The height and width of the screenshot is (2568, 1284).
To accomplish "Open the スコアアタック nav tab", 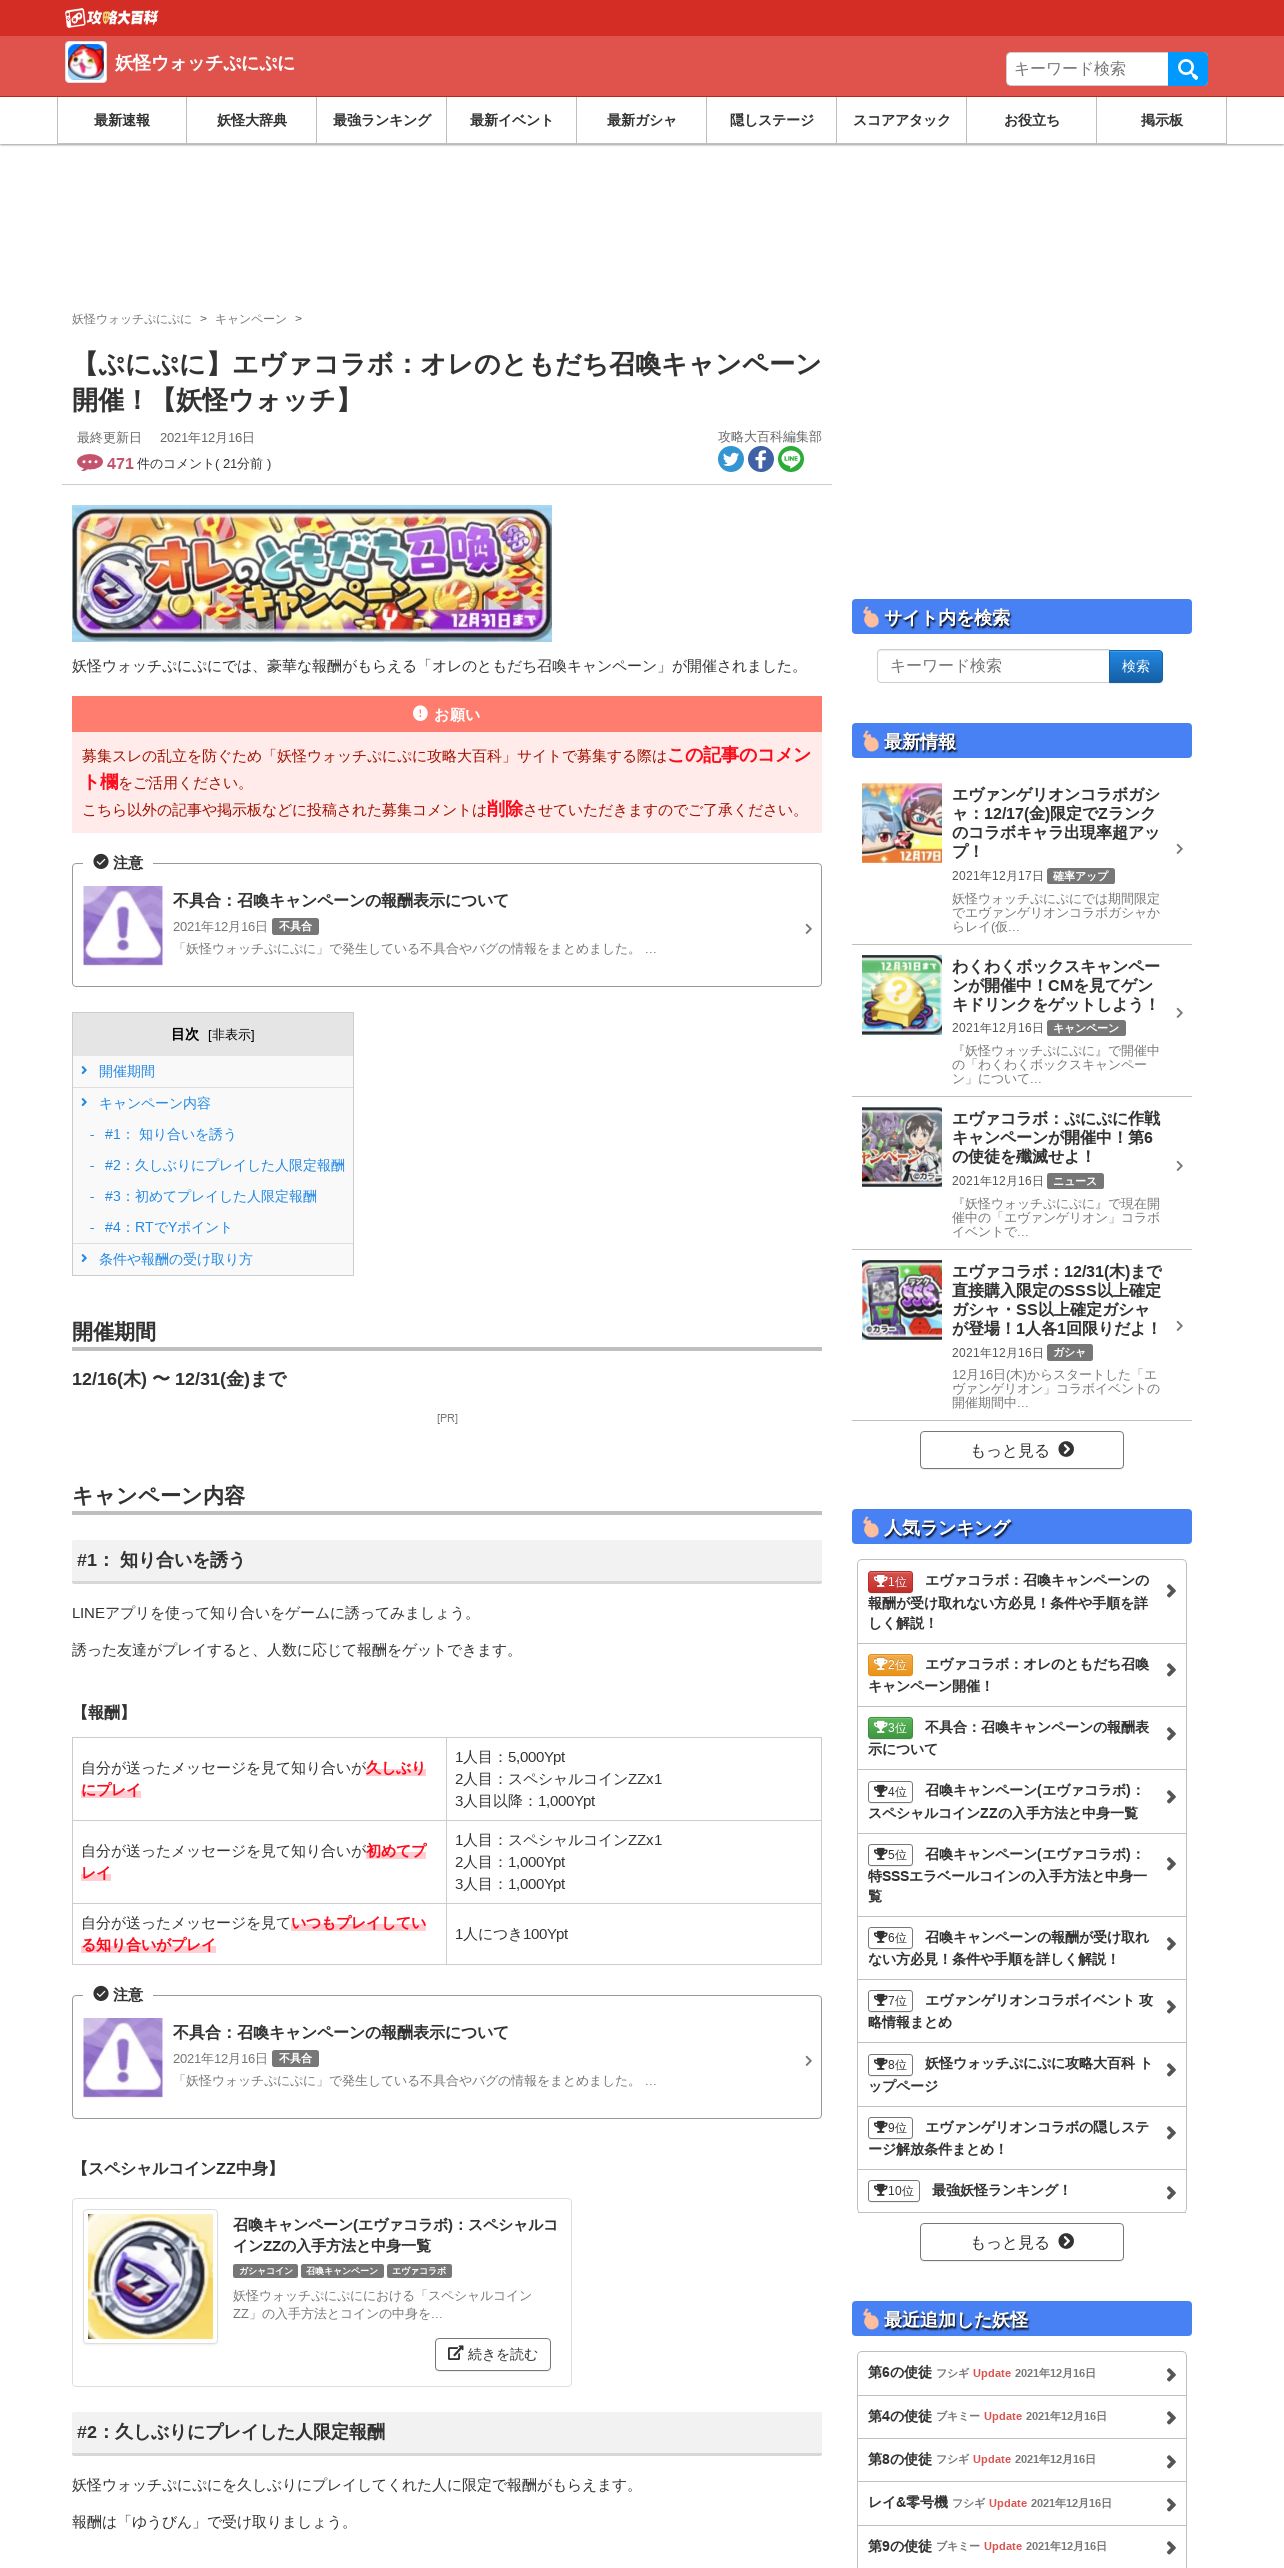I will 902,120.
